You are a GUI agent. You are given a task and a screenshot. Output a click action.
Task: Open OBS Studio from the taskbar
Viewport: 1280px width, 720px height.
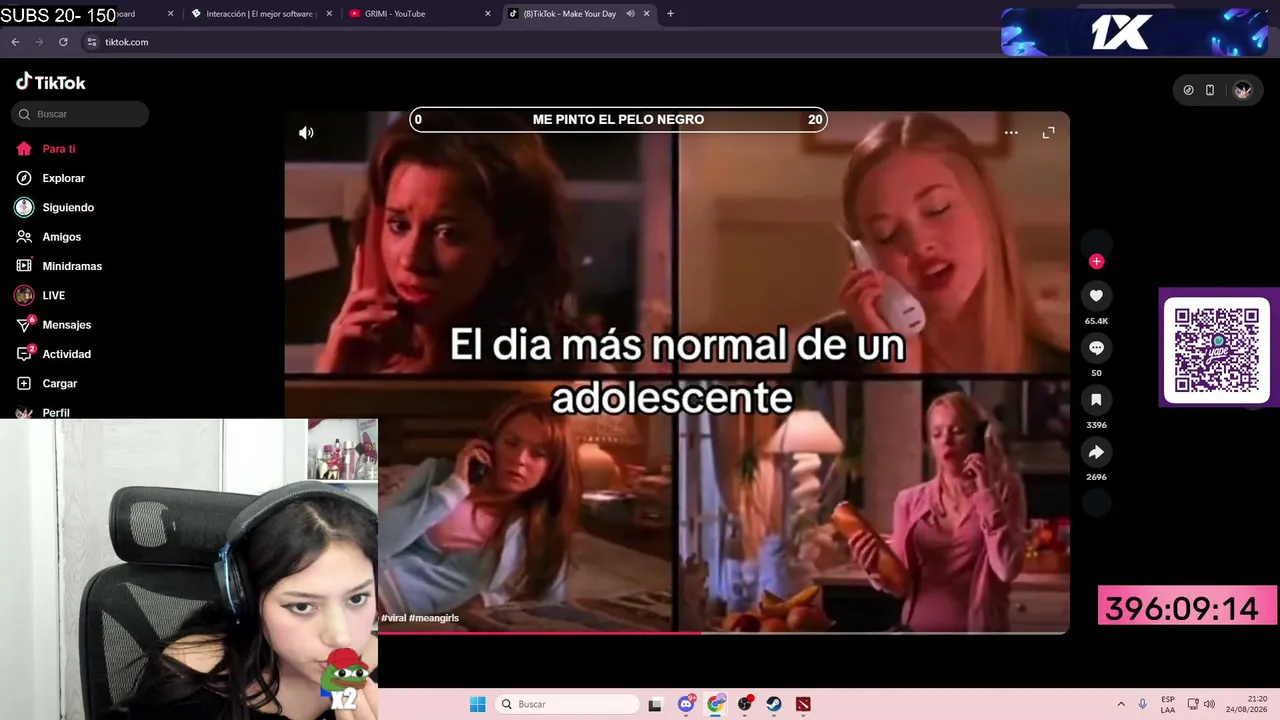point(745,704)
